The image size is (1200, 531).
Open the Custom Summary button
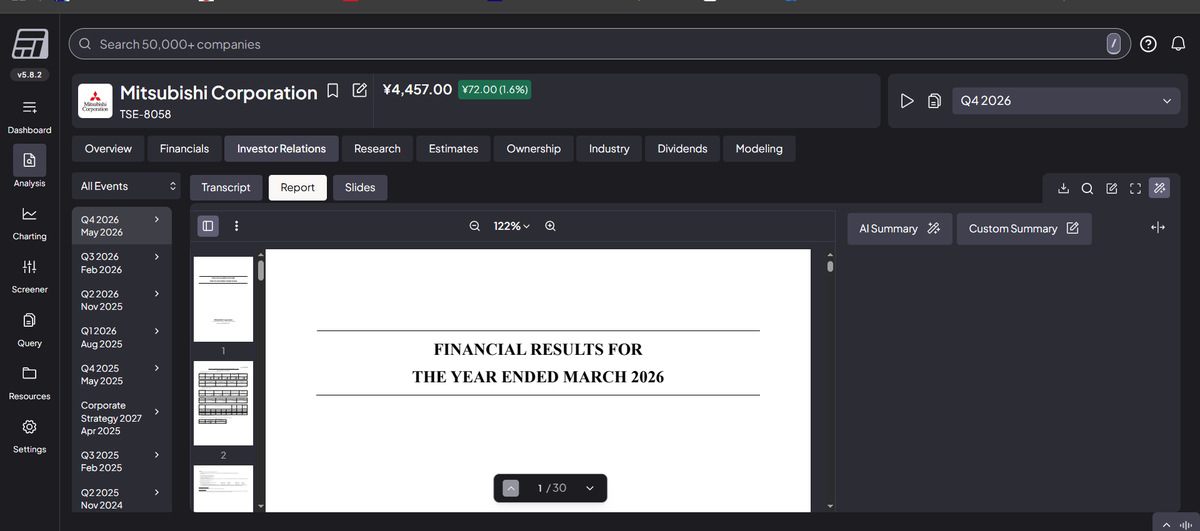pyautogui.click(x=1024, y=229)
